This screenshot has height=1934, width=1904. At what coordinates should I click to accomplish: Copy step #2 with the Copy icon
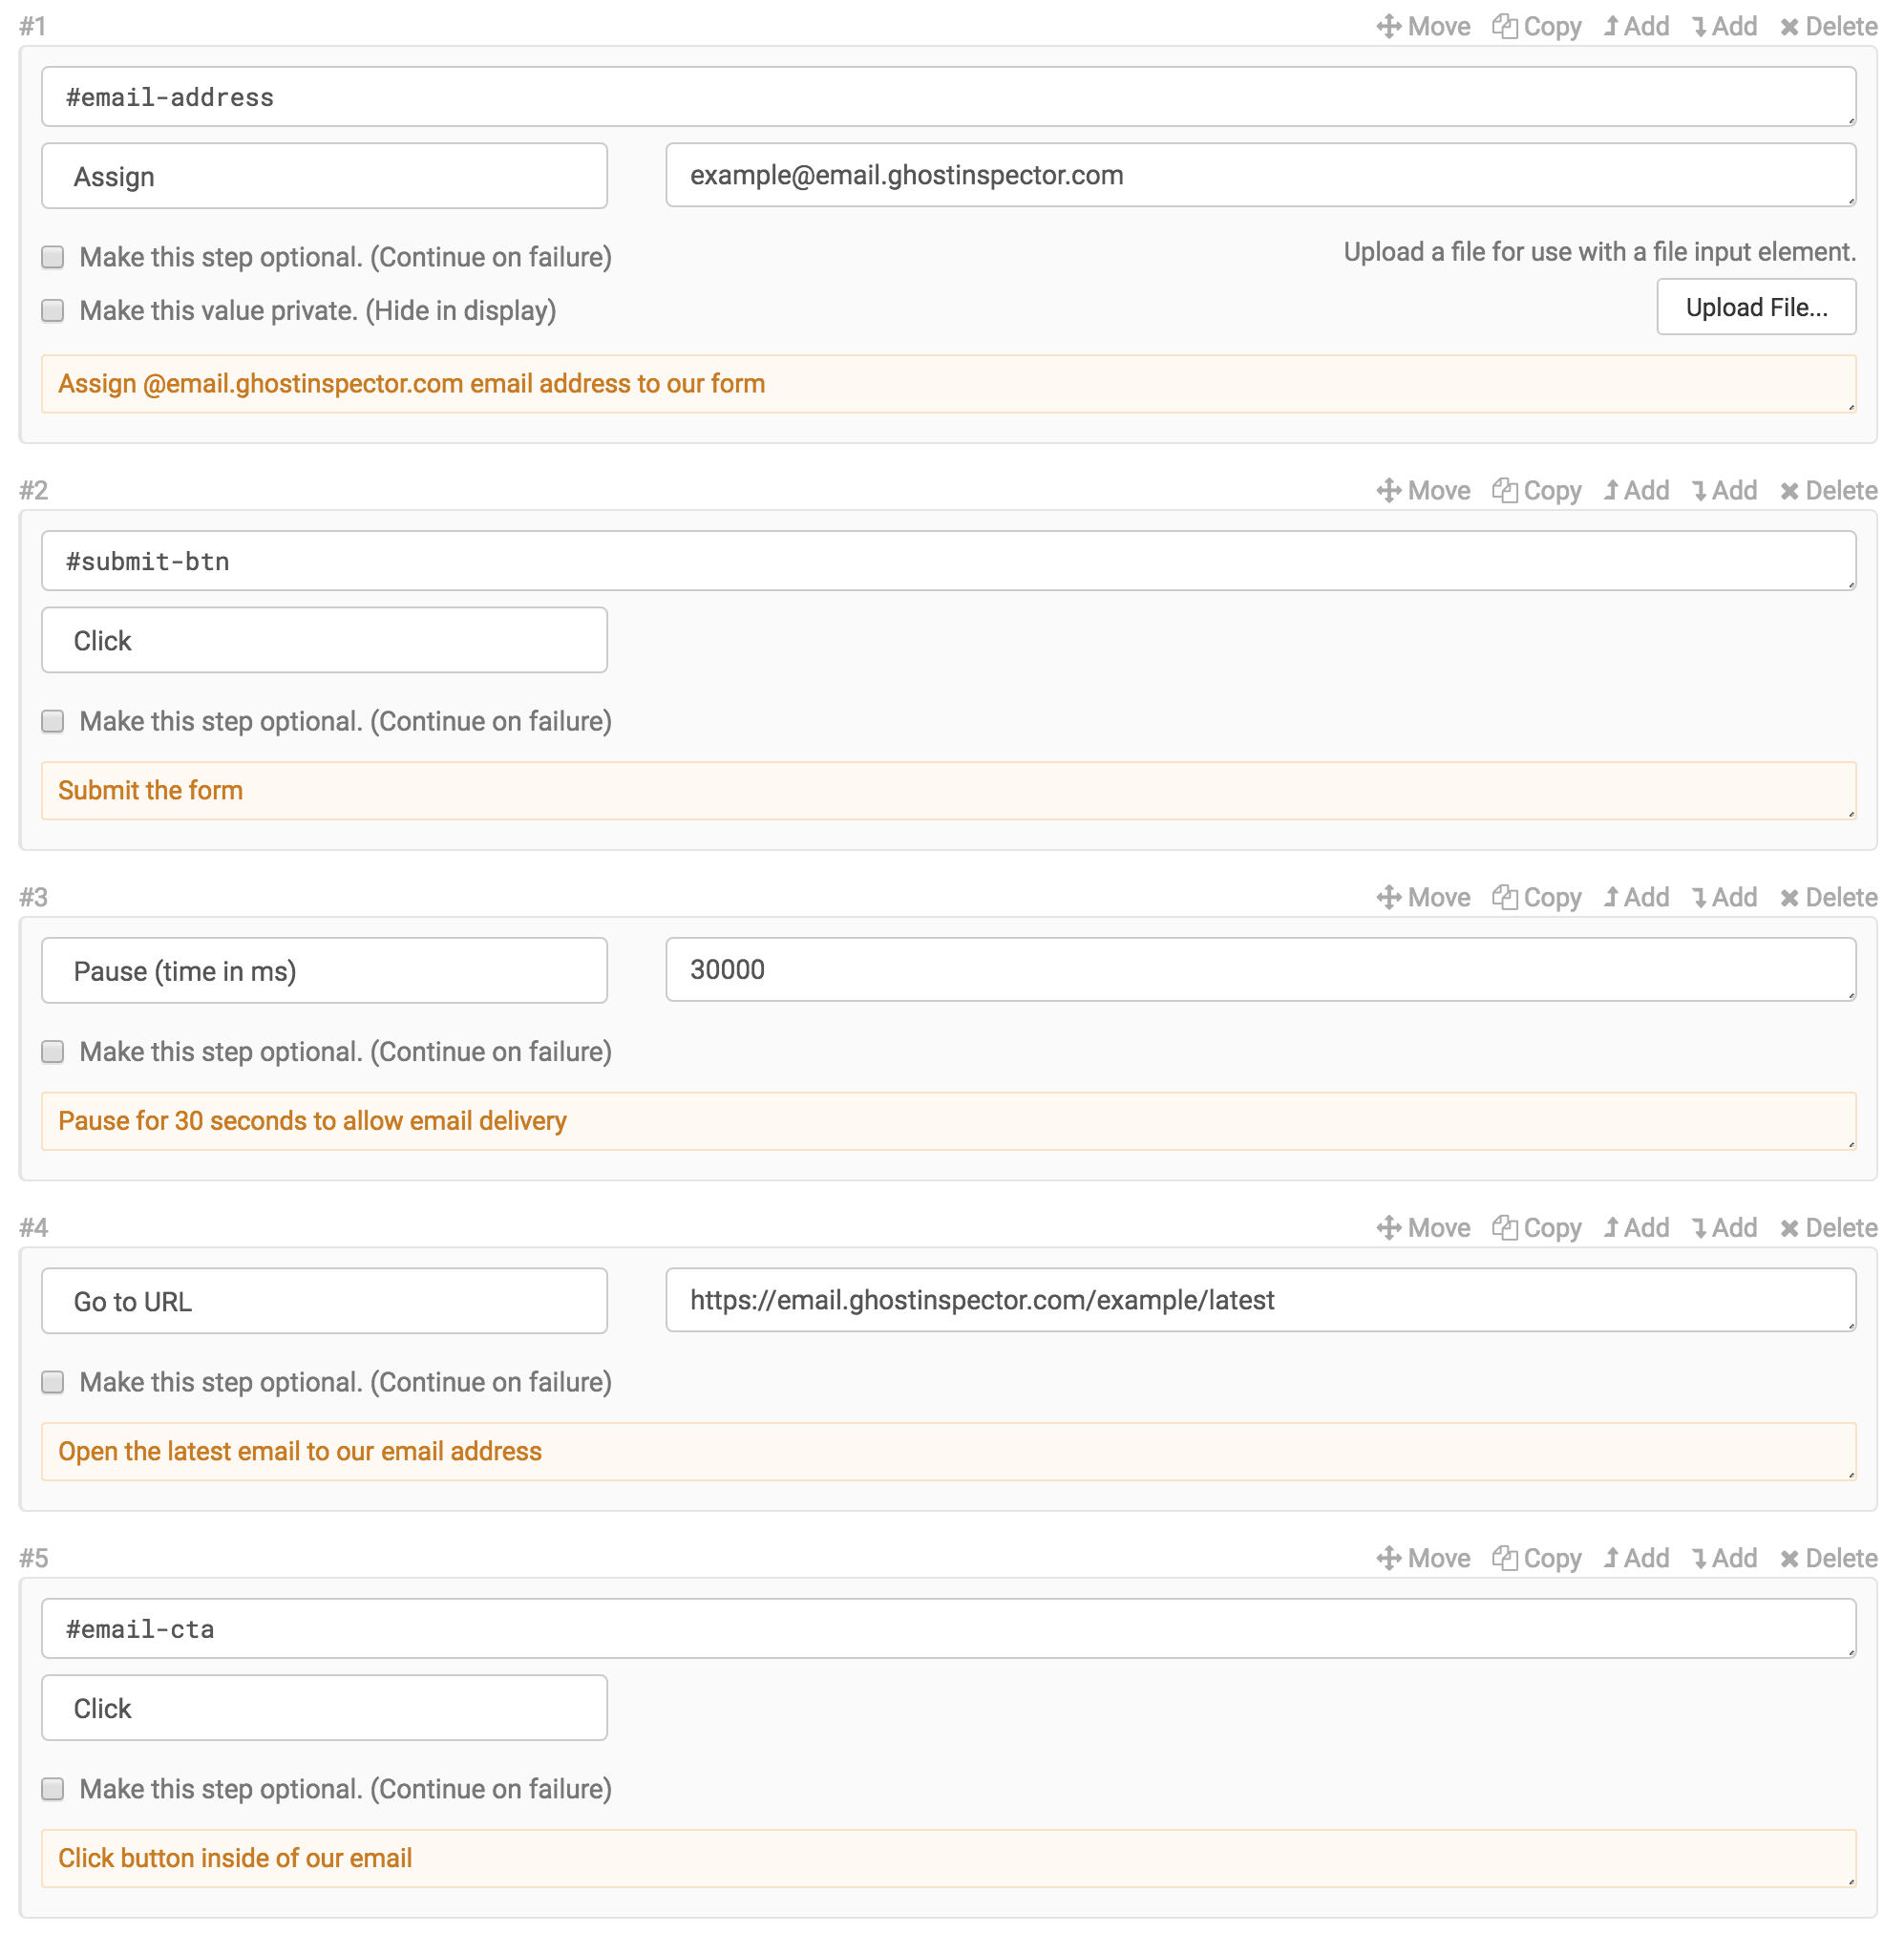coord(1537,490)
